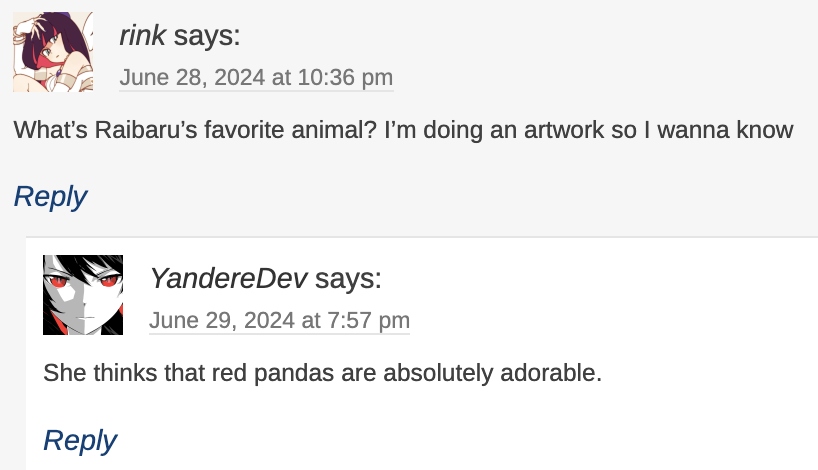Open commenter name rink

pyautogui.click(x=142, y=35)
